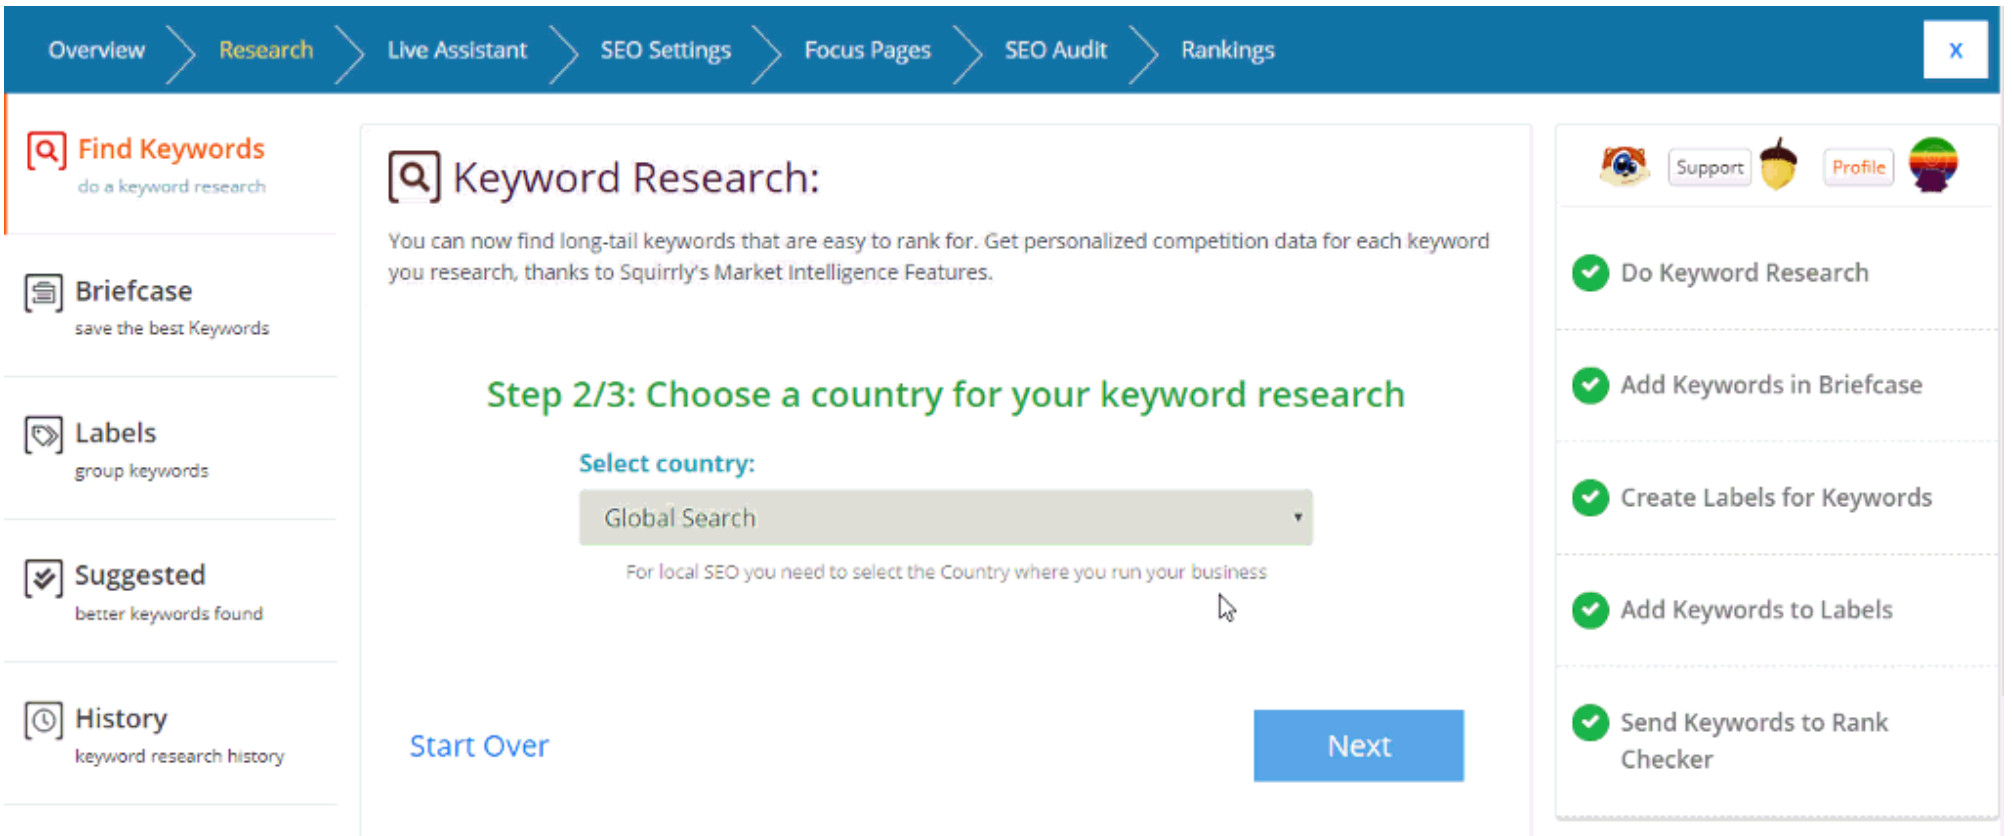Image resolution: width=2012 pixels, height=836 pixels.
Task: Click the Support button
Action: click(1709, 167)
